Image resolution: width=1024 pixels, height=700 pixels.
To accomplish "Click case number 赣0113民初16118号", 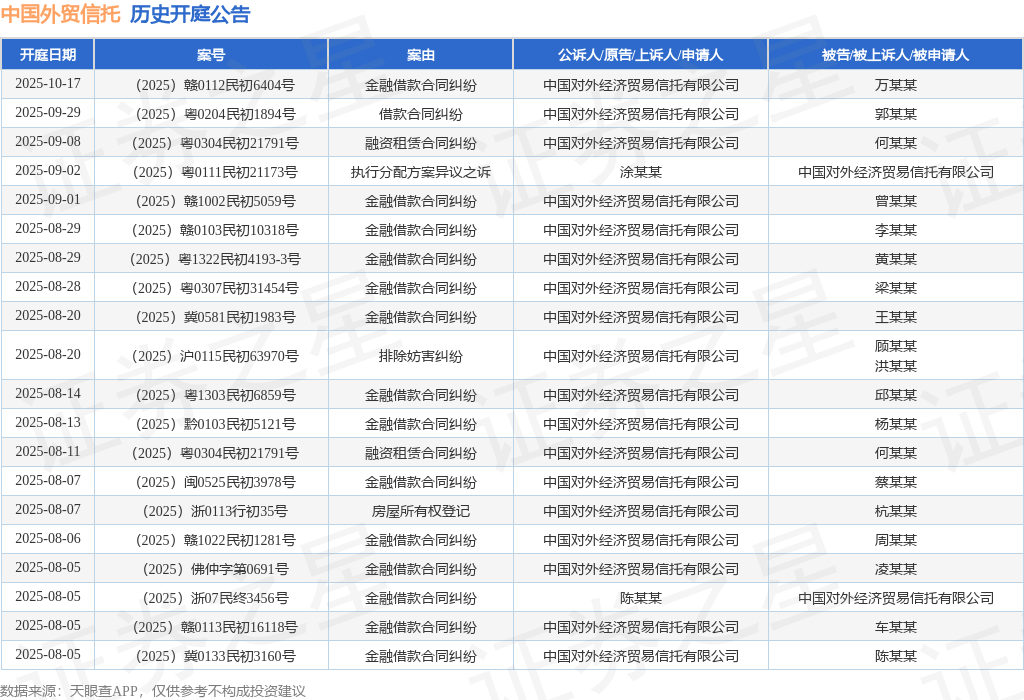I will click(x=215, y=627).
